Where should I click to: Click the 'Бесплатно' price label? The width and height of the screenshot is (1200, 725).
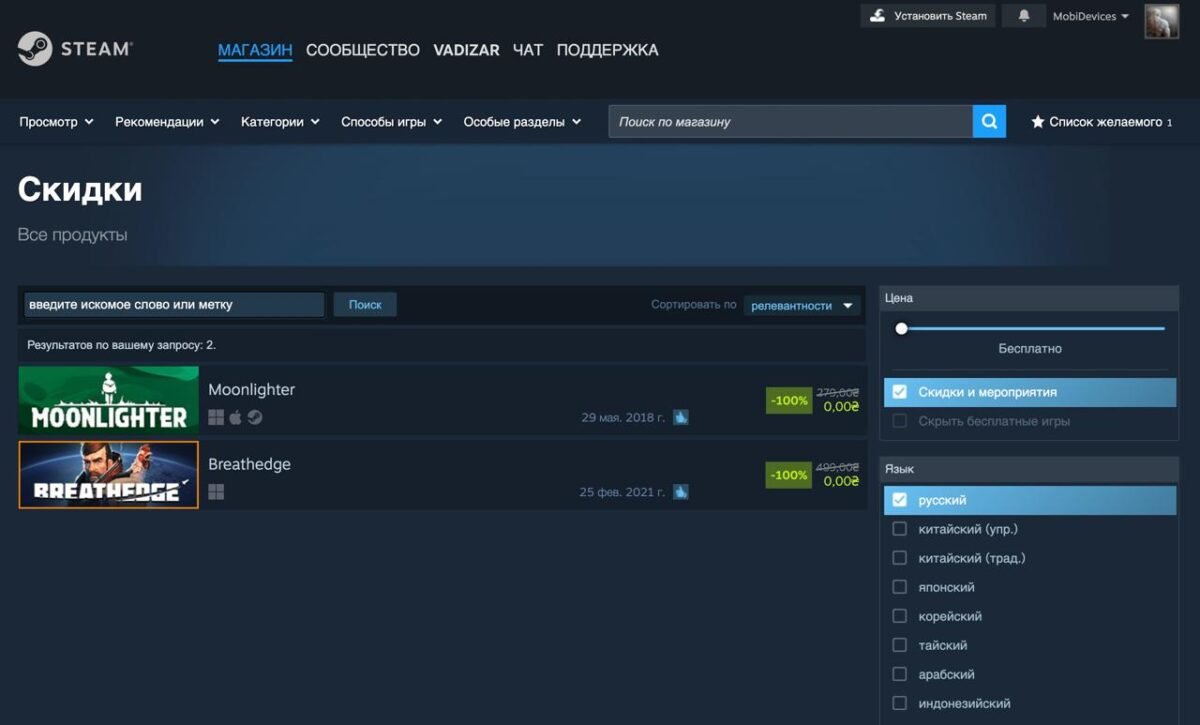point(1030,349)
